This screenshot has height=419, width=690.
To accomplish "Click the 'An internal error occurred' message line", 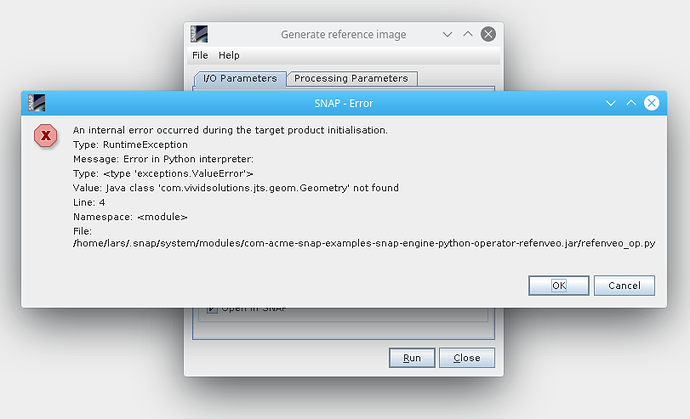I will [230, 130].
